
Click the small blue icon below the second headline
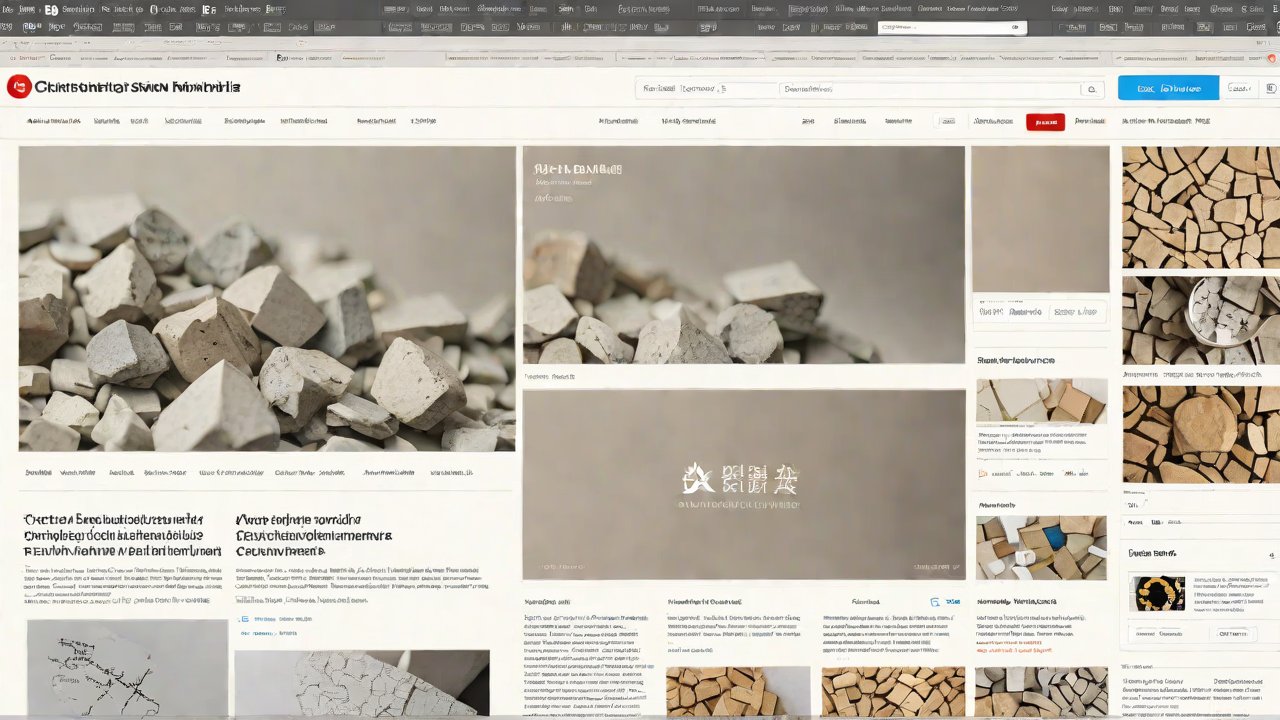pos(243,619)
